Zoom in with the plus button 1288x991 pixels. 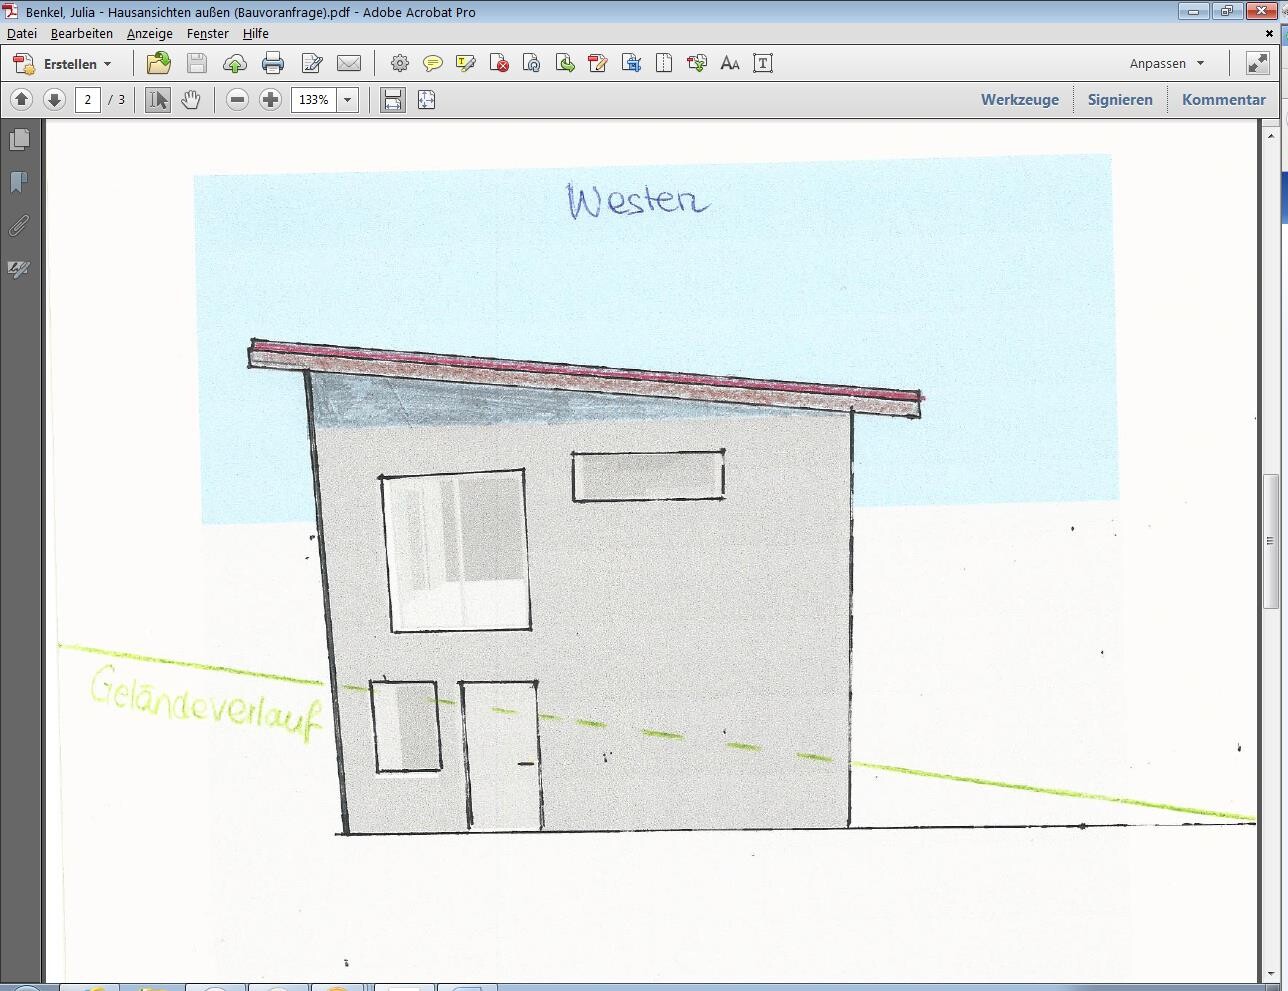coord(270,100)
